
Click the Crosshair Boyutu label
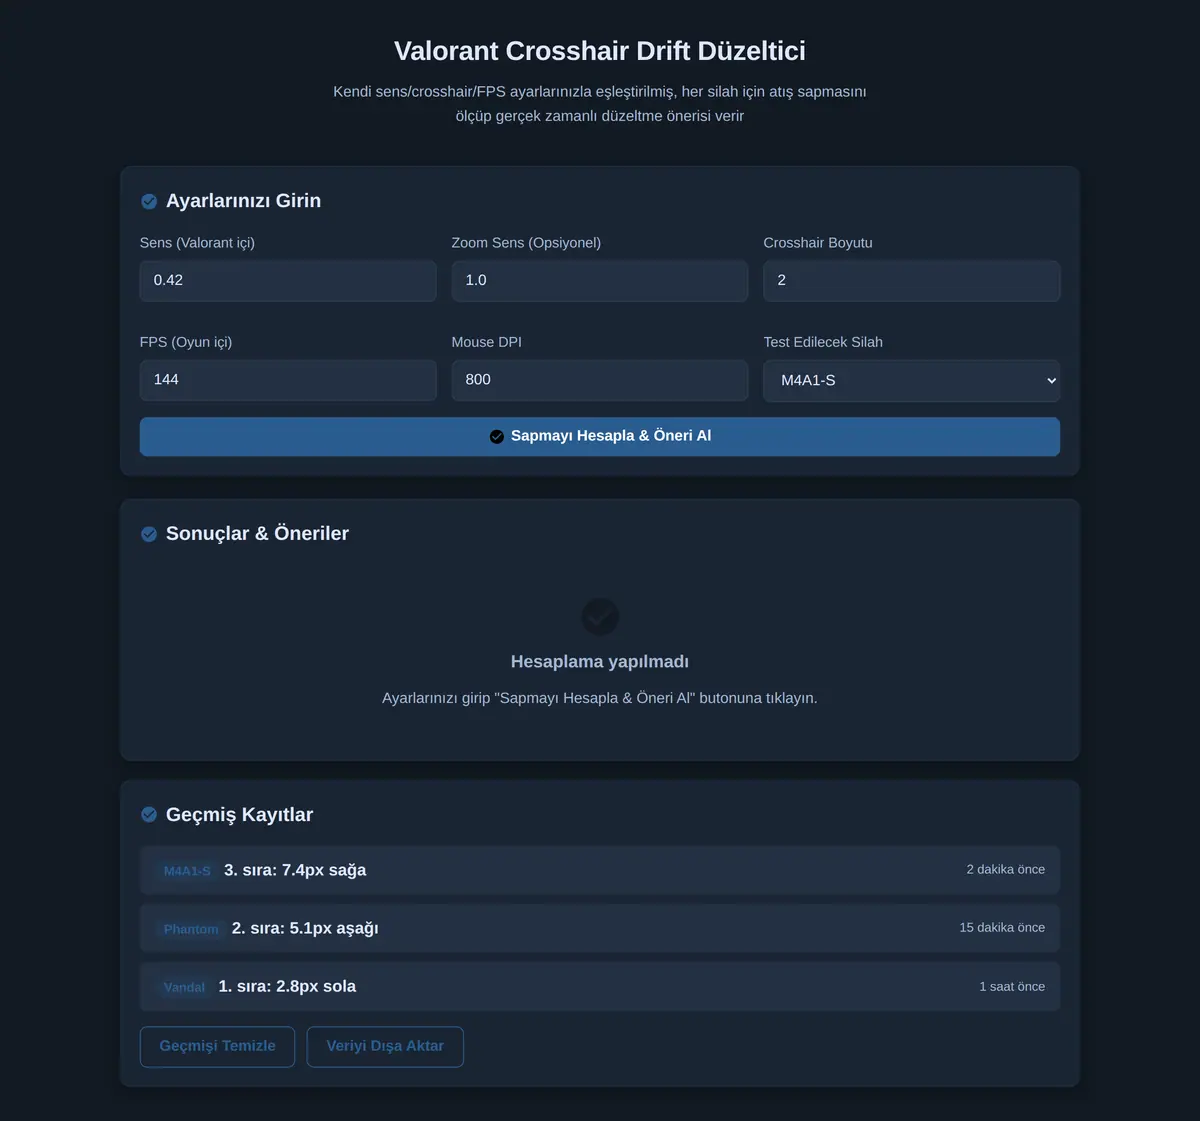(x=818, y=243)
